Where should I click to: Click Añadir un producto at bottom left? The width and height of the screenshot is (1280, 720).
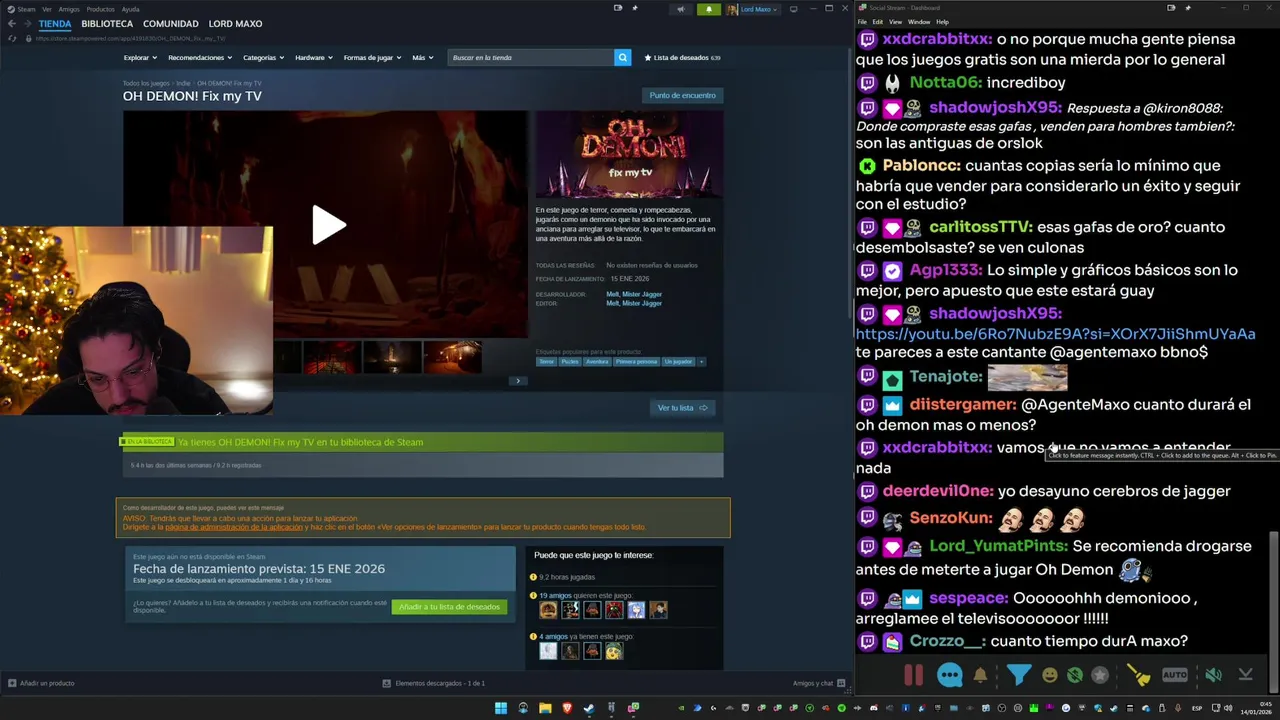click(41, 683)
